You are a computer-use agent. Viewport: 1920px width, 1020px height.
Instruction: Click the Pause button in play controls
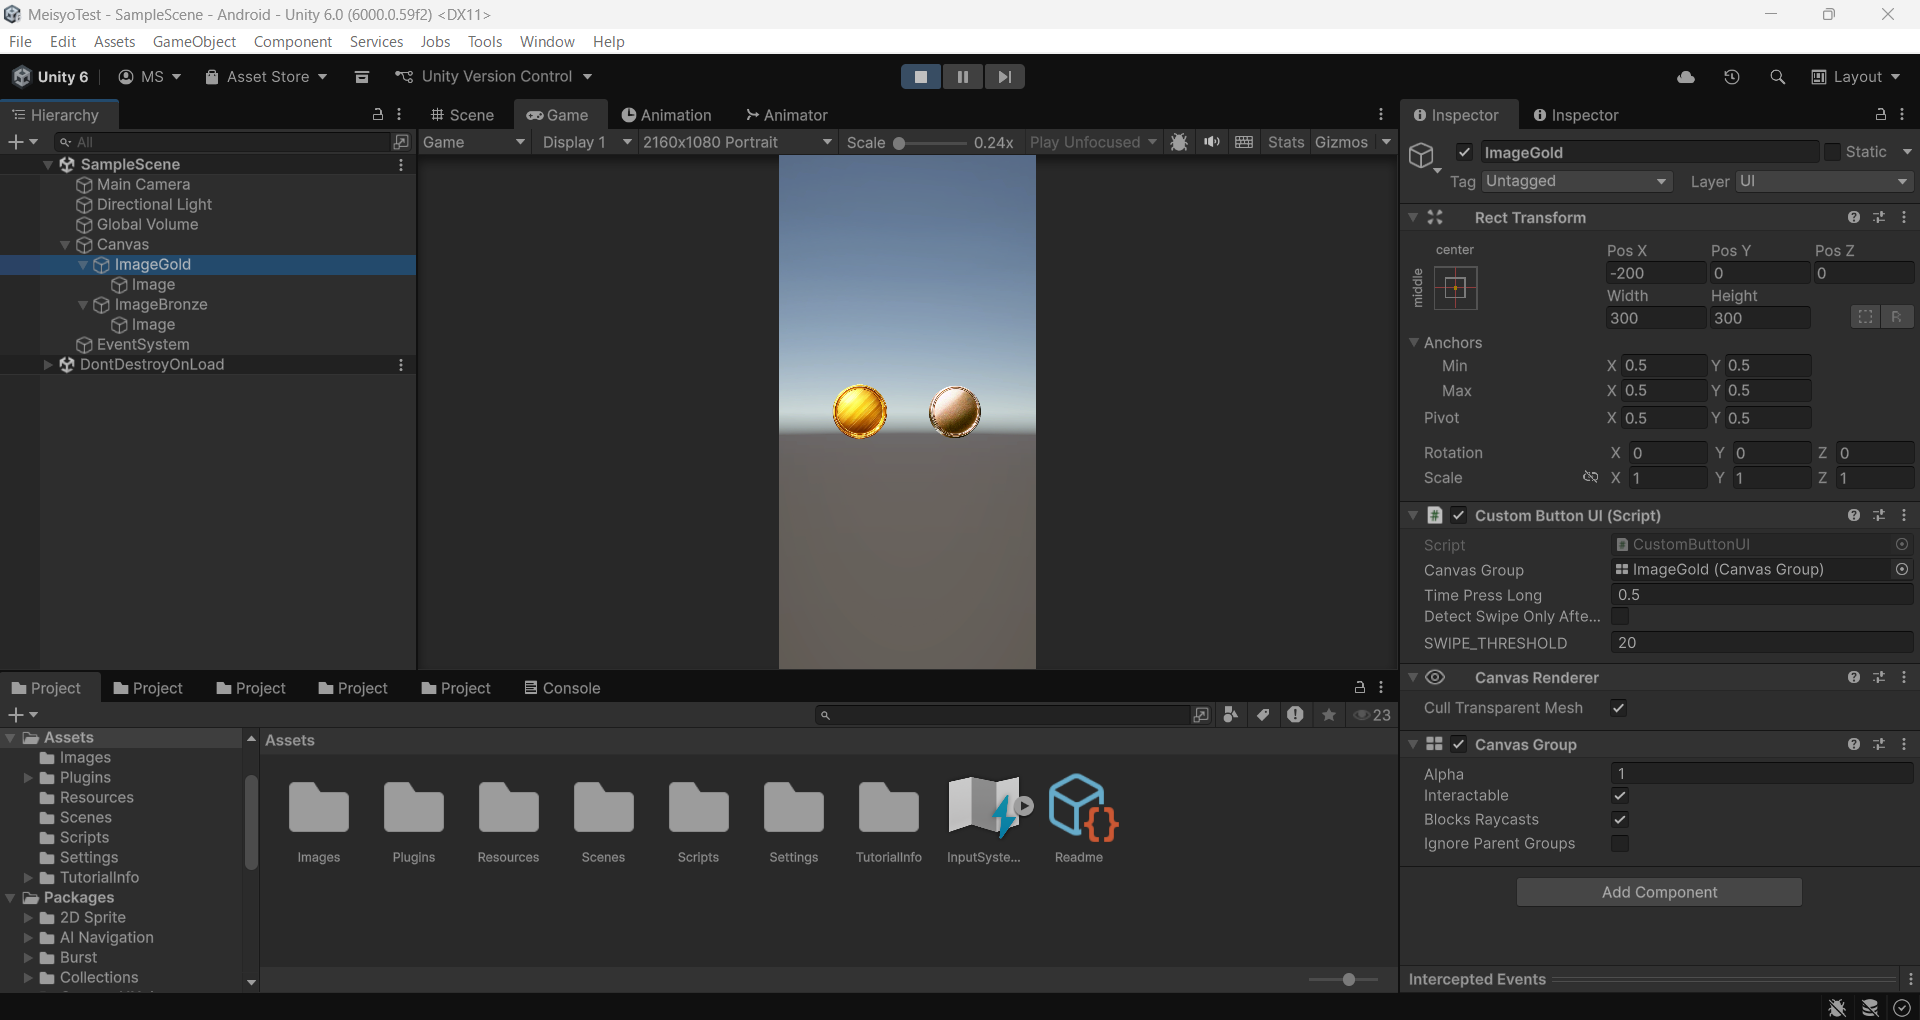coord(962,77)
